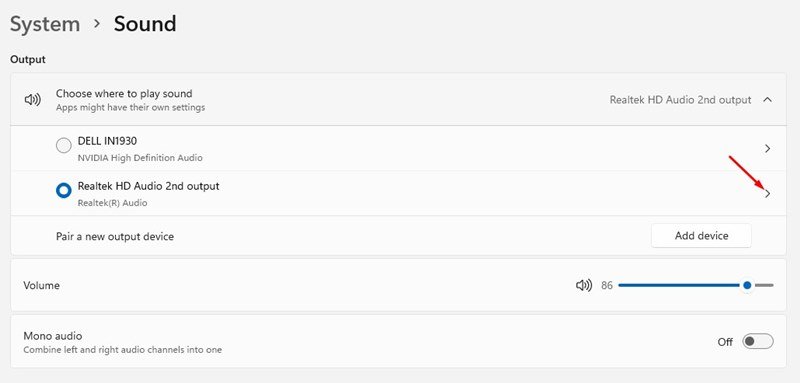Screen dimensions: 800x383
Task: Go back to System in the breadcrumb
Action: pos(45,24)
